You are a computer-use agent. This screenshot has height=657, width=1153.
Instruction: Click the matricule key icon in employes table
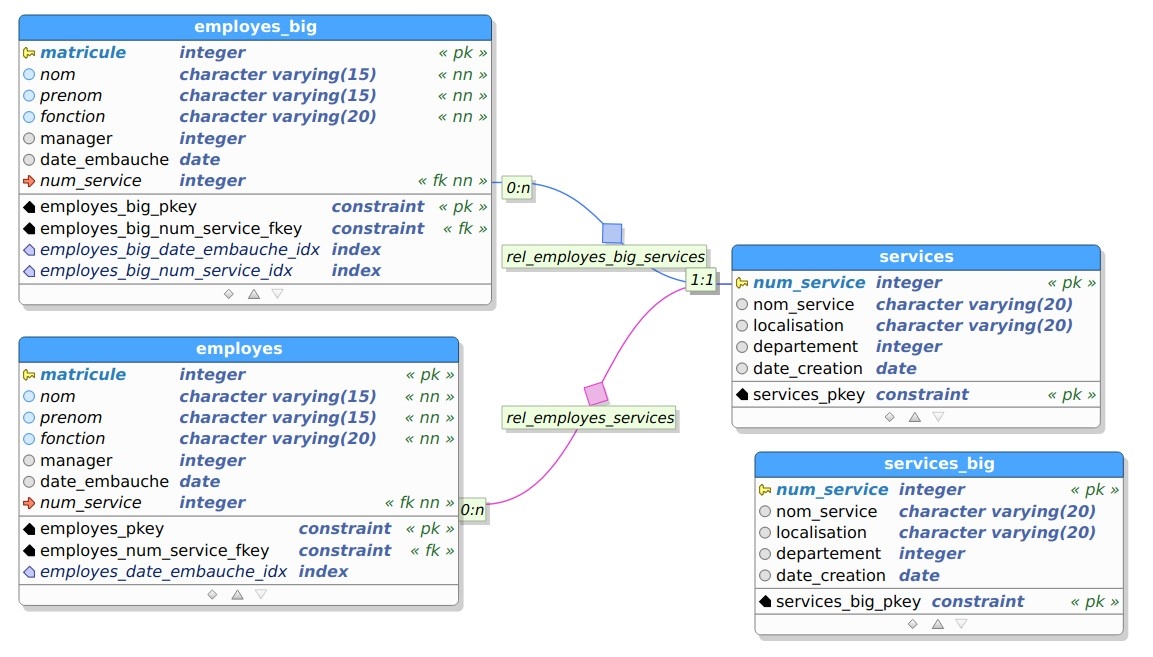[29, 375]
